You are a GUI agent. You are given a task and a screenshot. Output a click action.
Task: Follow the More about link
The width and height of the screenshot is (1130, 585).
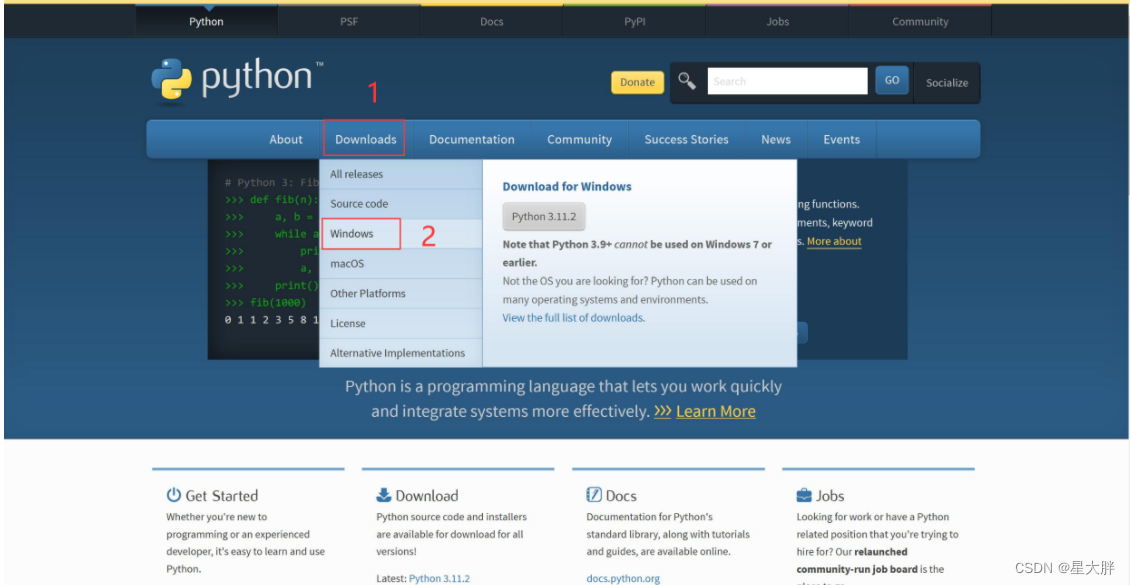point(834,241)
